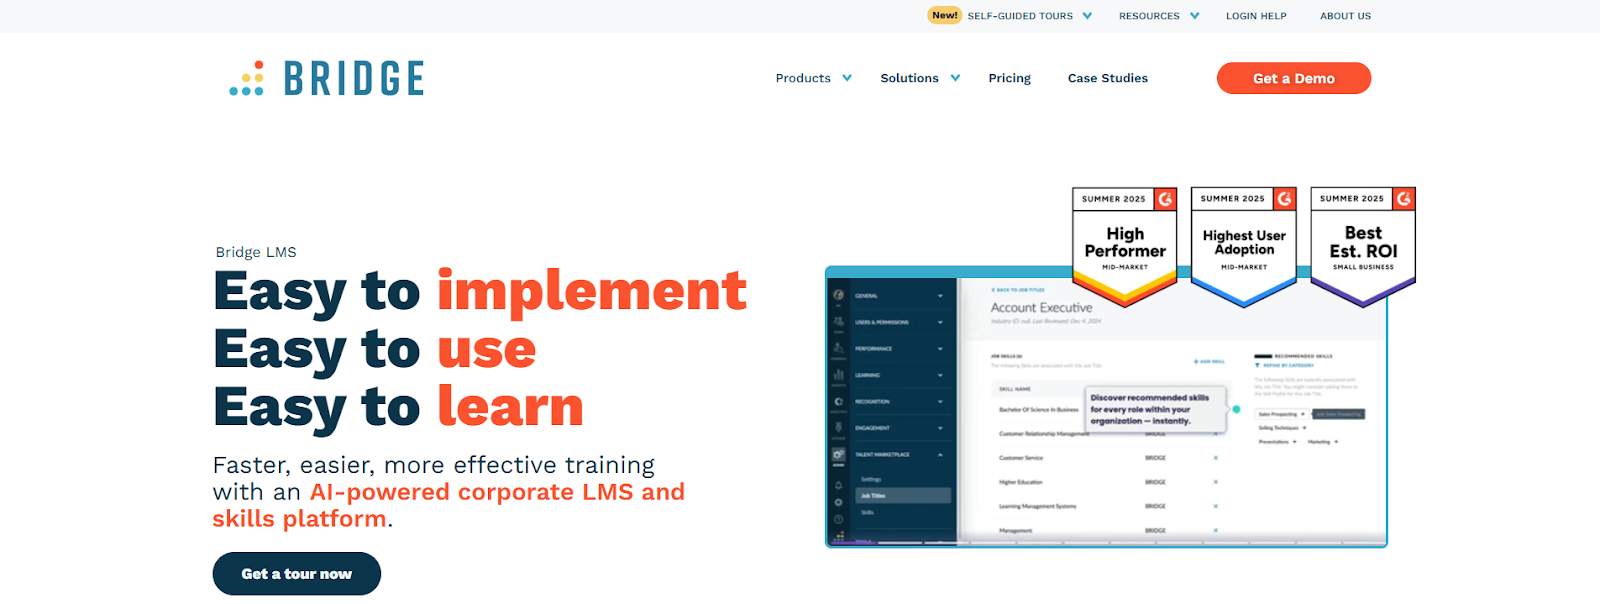Click the High Performer badge

pyautogui.click(x=1125, y=246)
